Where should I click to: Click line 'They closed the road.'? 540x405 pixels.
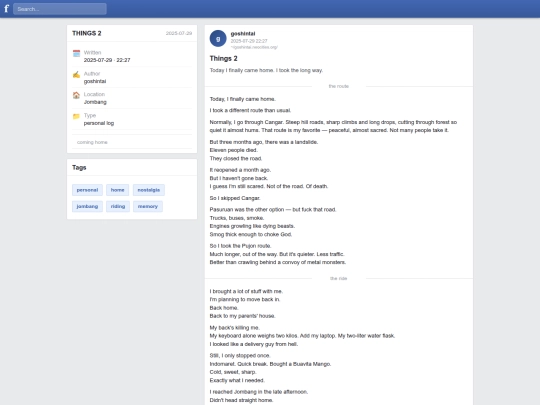point(236,158)
